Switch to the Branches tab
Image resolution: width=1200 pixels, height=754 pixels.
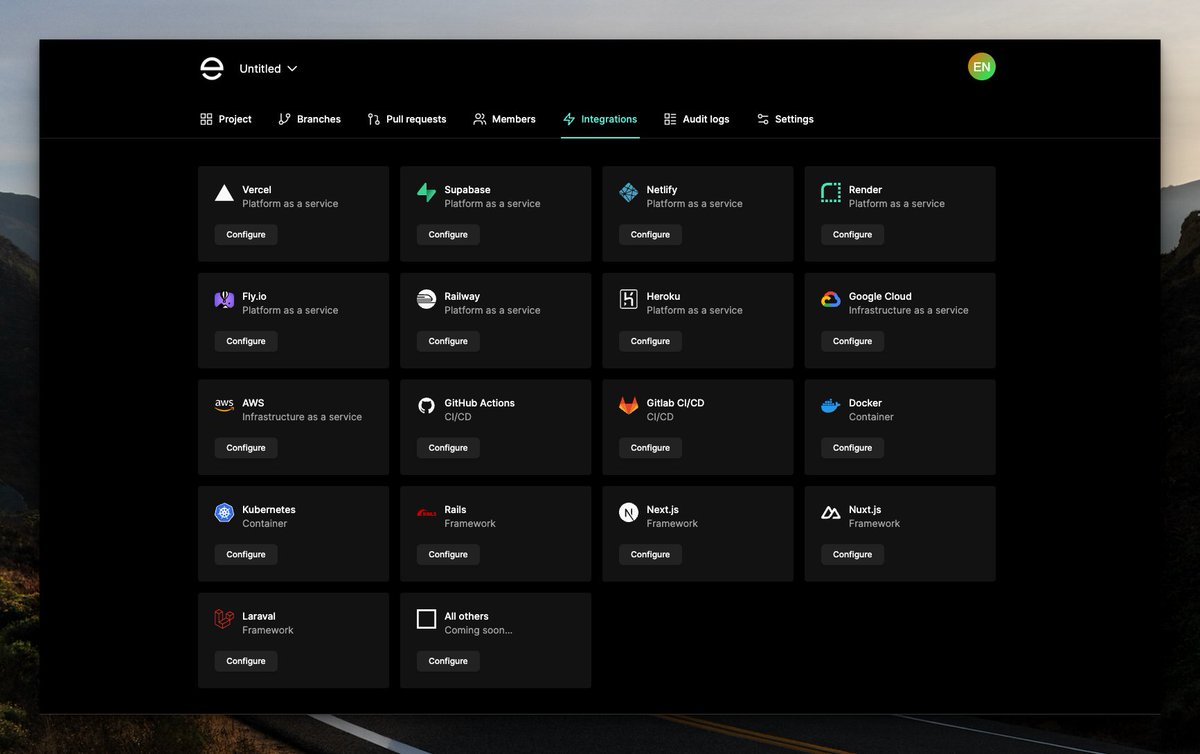309,119
